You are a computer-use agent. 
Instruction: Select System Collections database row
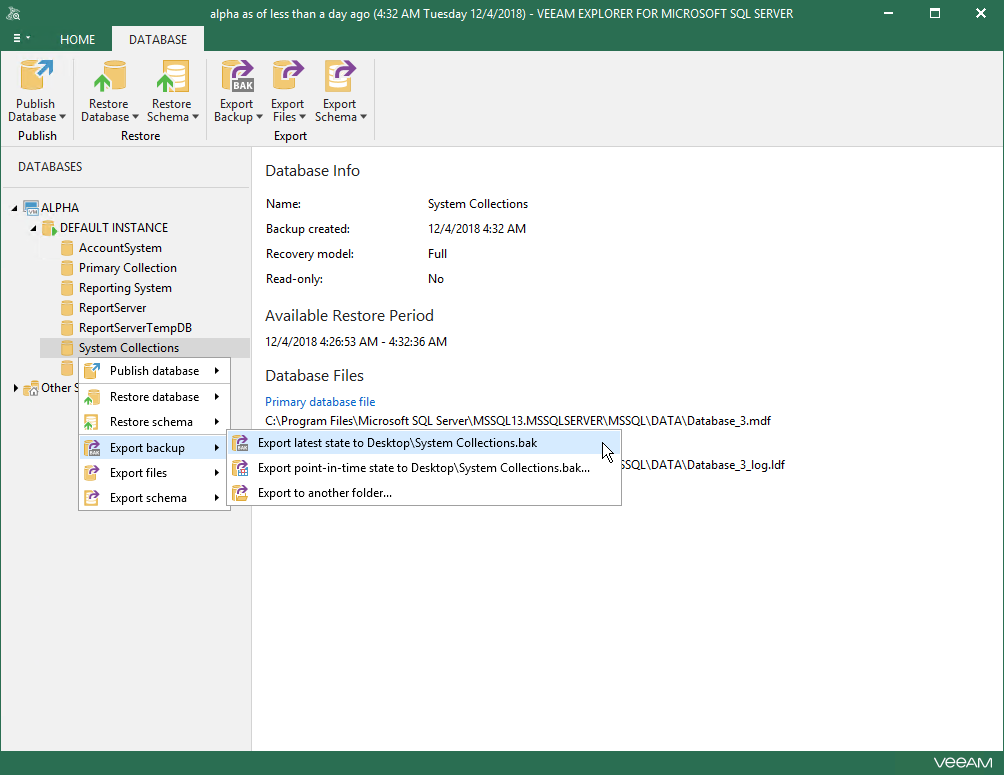tap(145, 348)
